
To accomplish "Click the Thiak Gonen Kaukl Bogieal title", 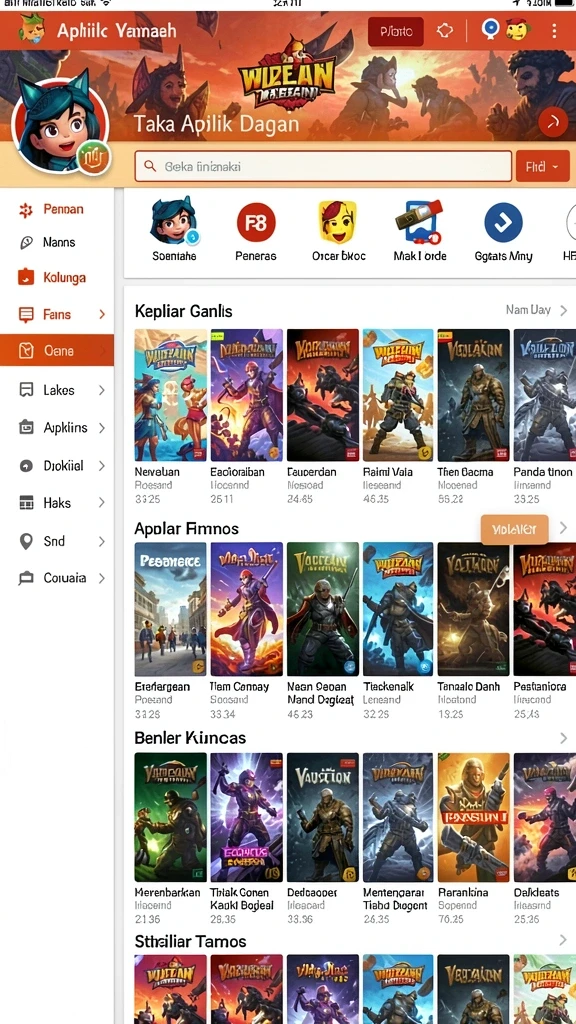I will (242, 899).
